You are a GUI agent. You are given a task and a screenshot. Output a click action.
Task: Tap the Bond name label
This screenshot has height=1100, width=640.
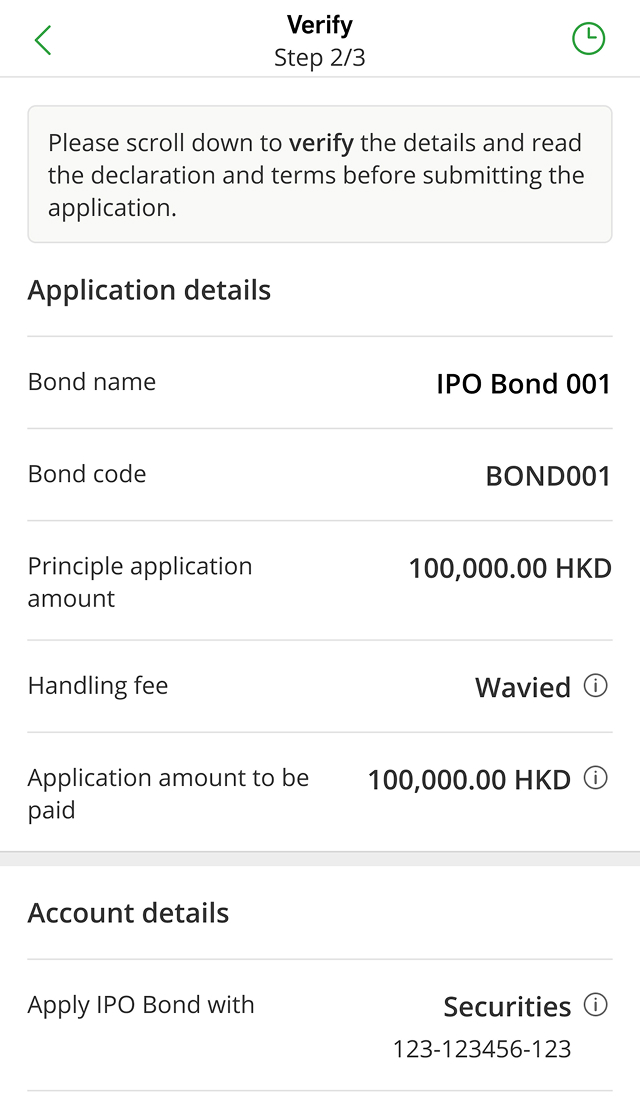tap(92, 382)
